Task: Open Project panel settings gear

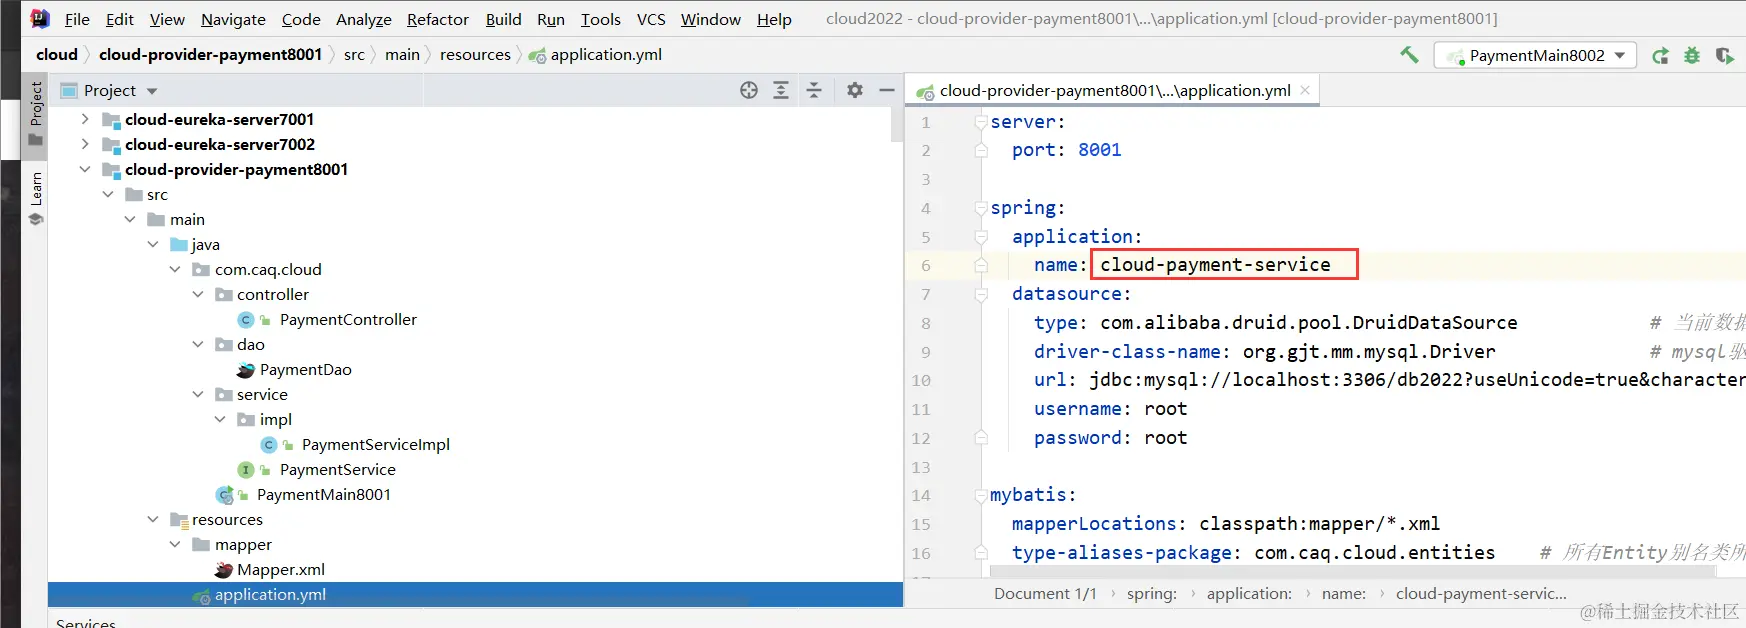Action: 855,90
